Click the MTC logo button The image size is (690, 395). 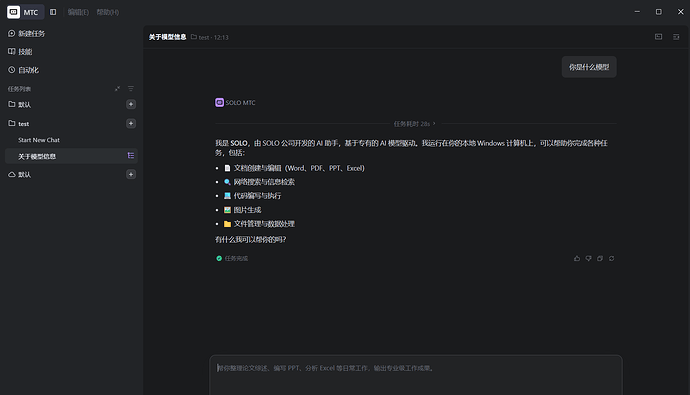[x=25, y=12]
